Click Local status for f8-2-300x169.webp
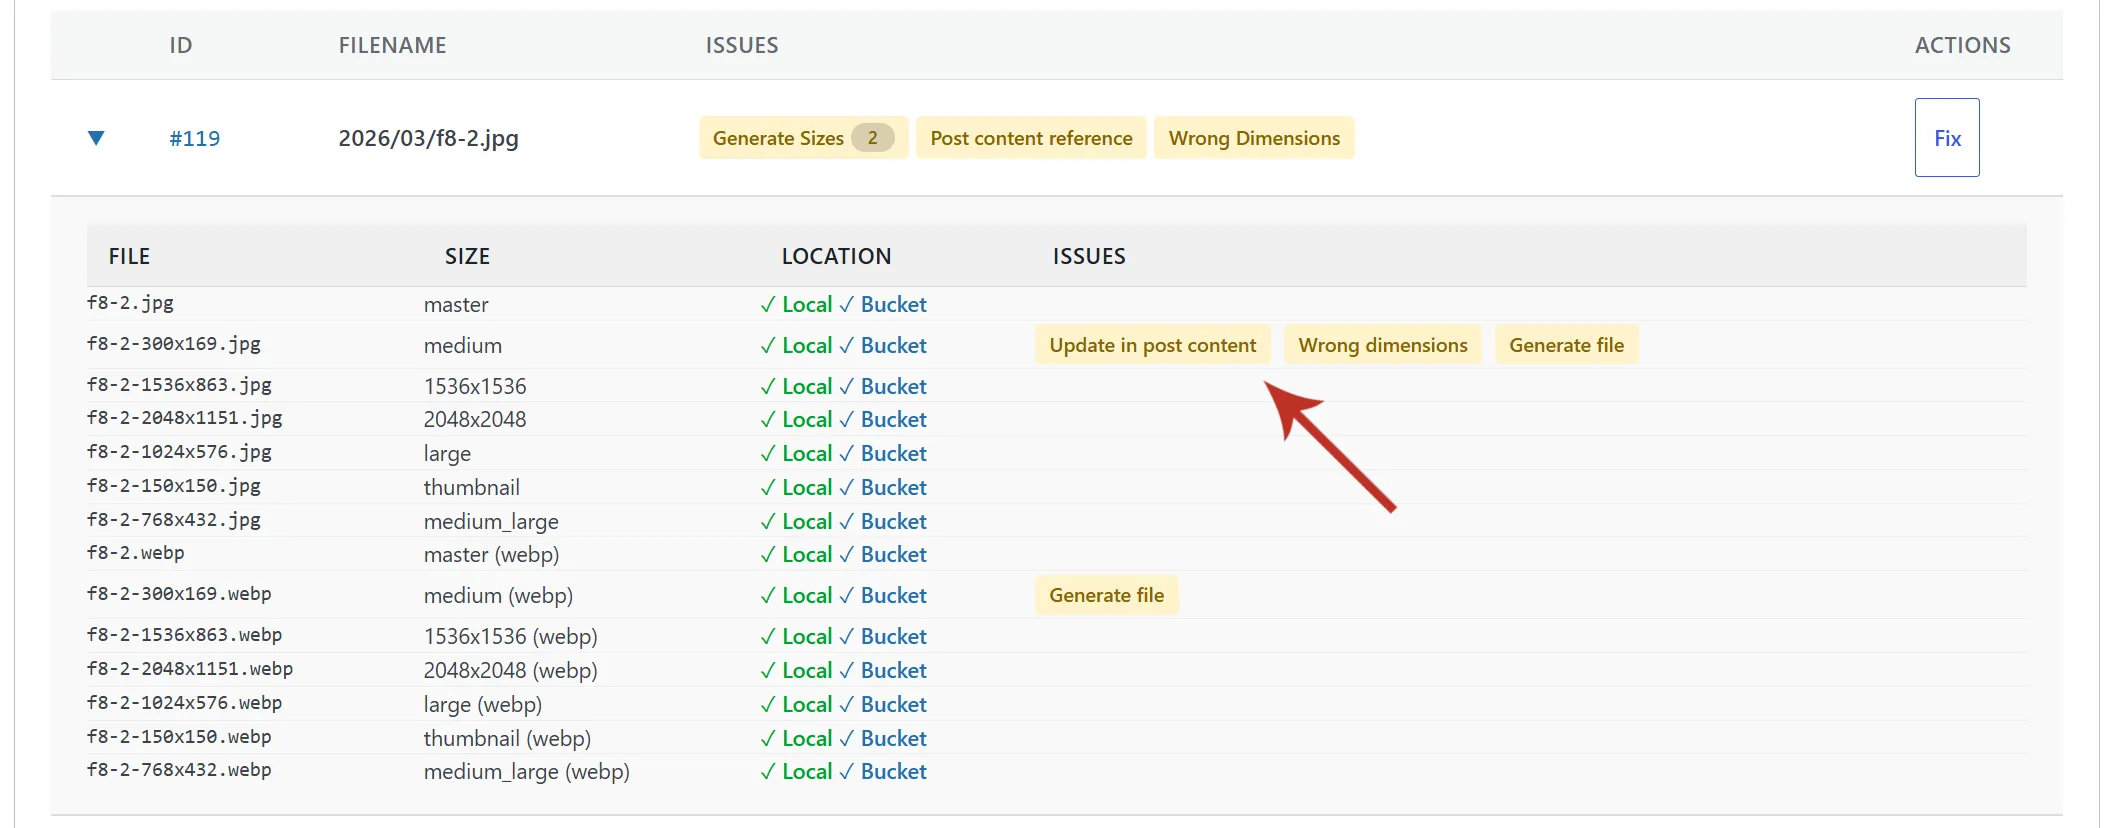Image resolution: width=2106 pixels, height=828 pixels. [796, 595]
